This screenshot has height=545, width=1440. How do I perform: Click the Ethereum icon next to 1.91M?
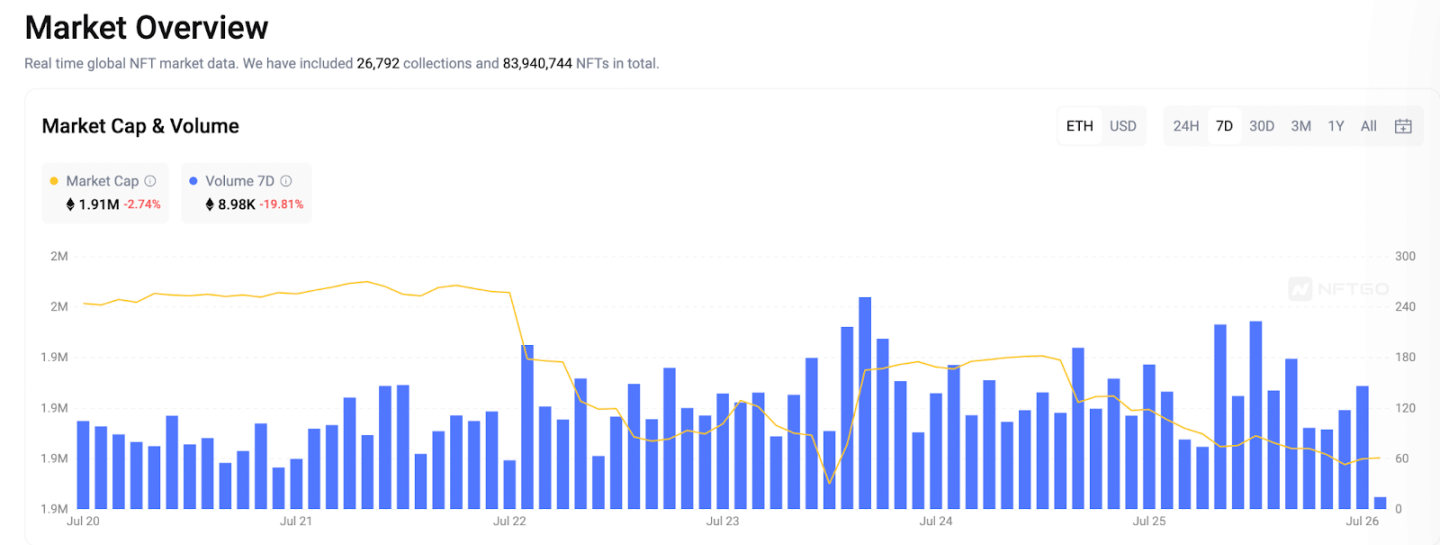70,204
